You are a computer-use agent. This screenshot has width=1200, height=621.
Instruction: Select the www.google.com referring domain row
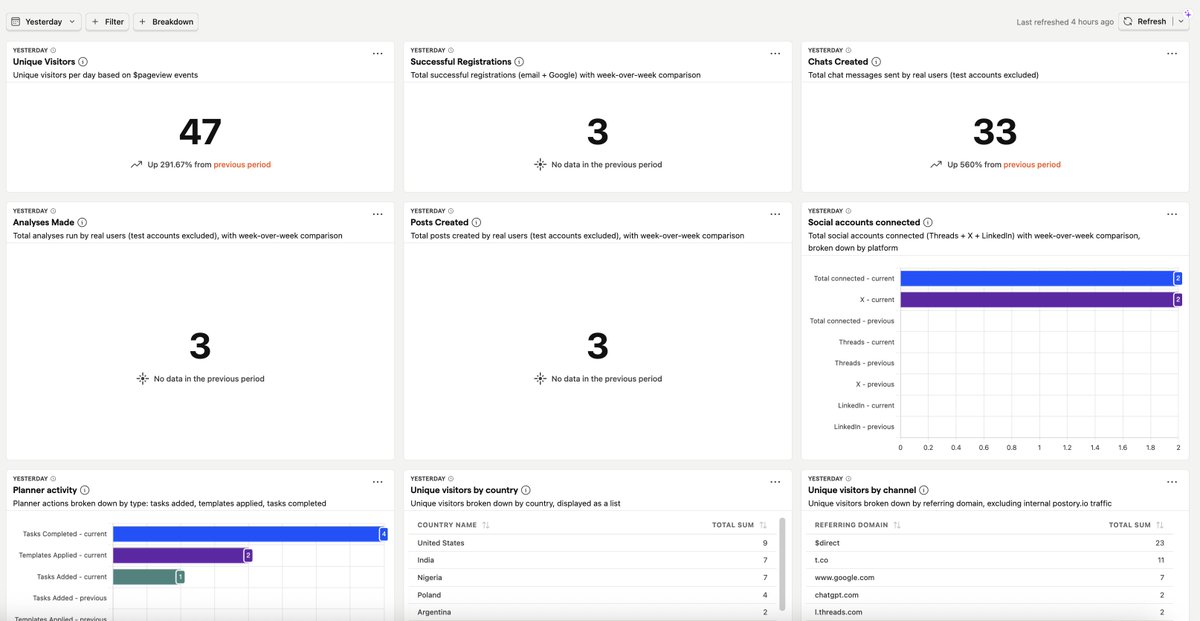[x=990, y=578]
